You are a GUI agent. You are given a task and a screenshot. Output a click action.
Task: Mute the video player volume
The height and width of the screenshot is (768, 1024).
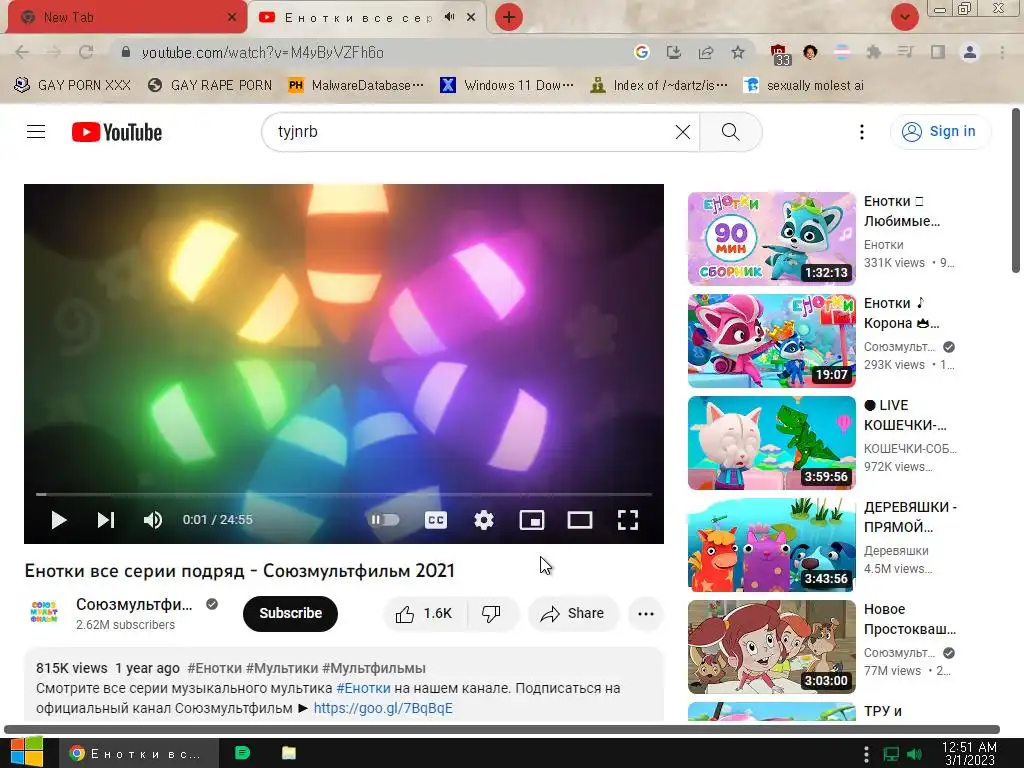153,520
